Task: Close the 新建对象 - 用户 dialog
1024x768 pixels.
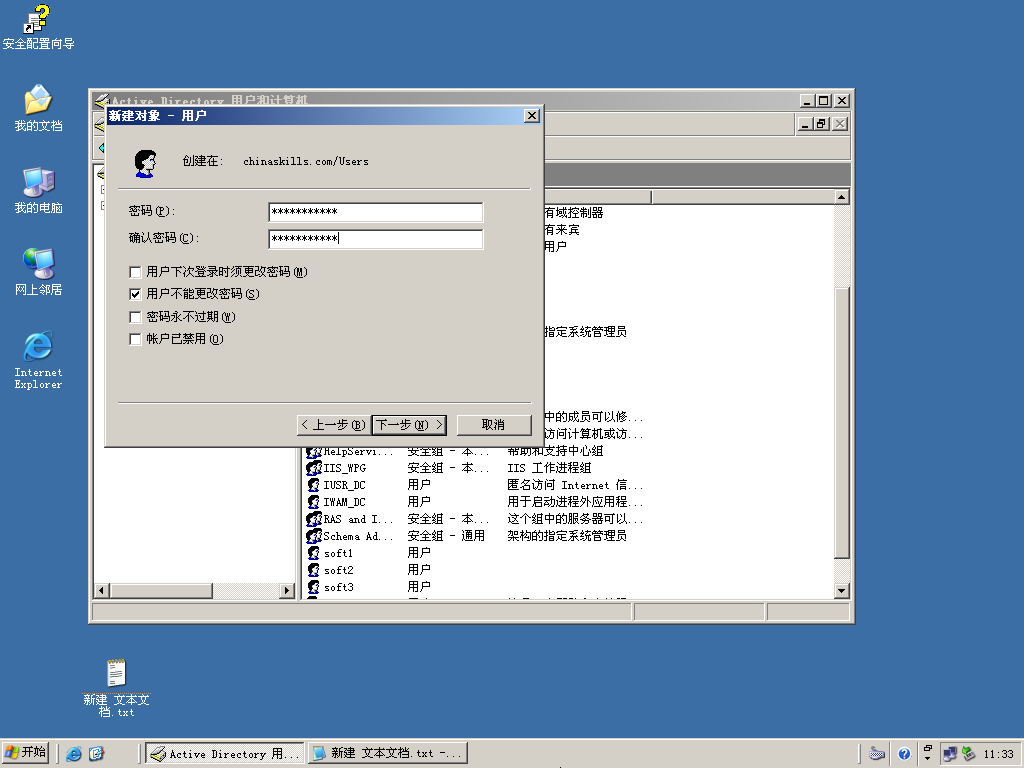Action: coord(532,116)
